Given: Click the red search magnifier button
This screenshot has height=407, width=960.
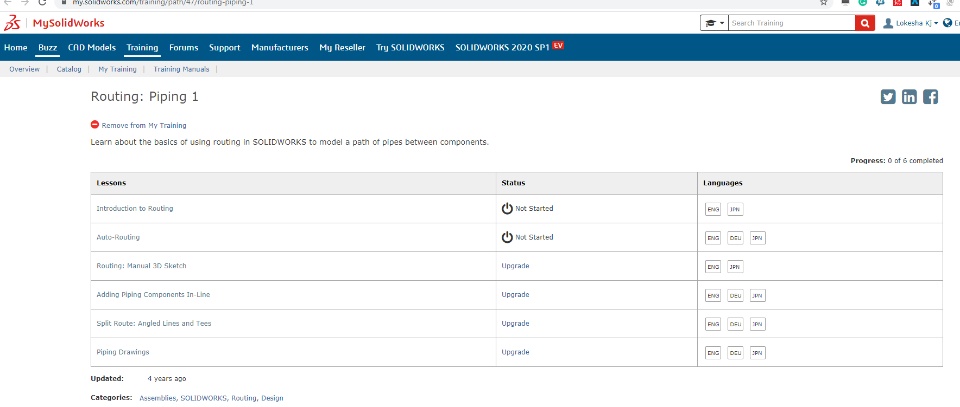Looking at the screenshot, I should coord(864,23).
